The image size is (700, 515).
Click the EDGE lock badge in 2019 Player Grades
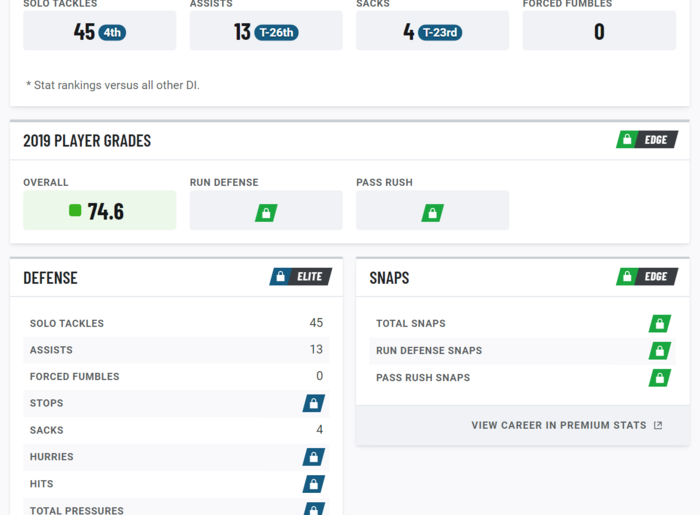(647, 140)
